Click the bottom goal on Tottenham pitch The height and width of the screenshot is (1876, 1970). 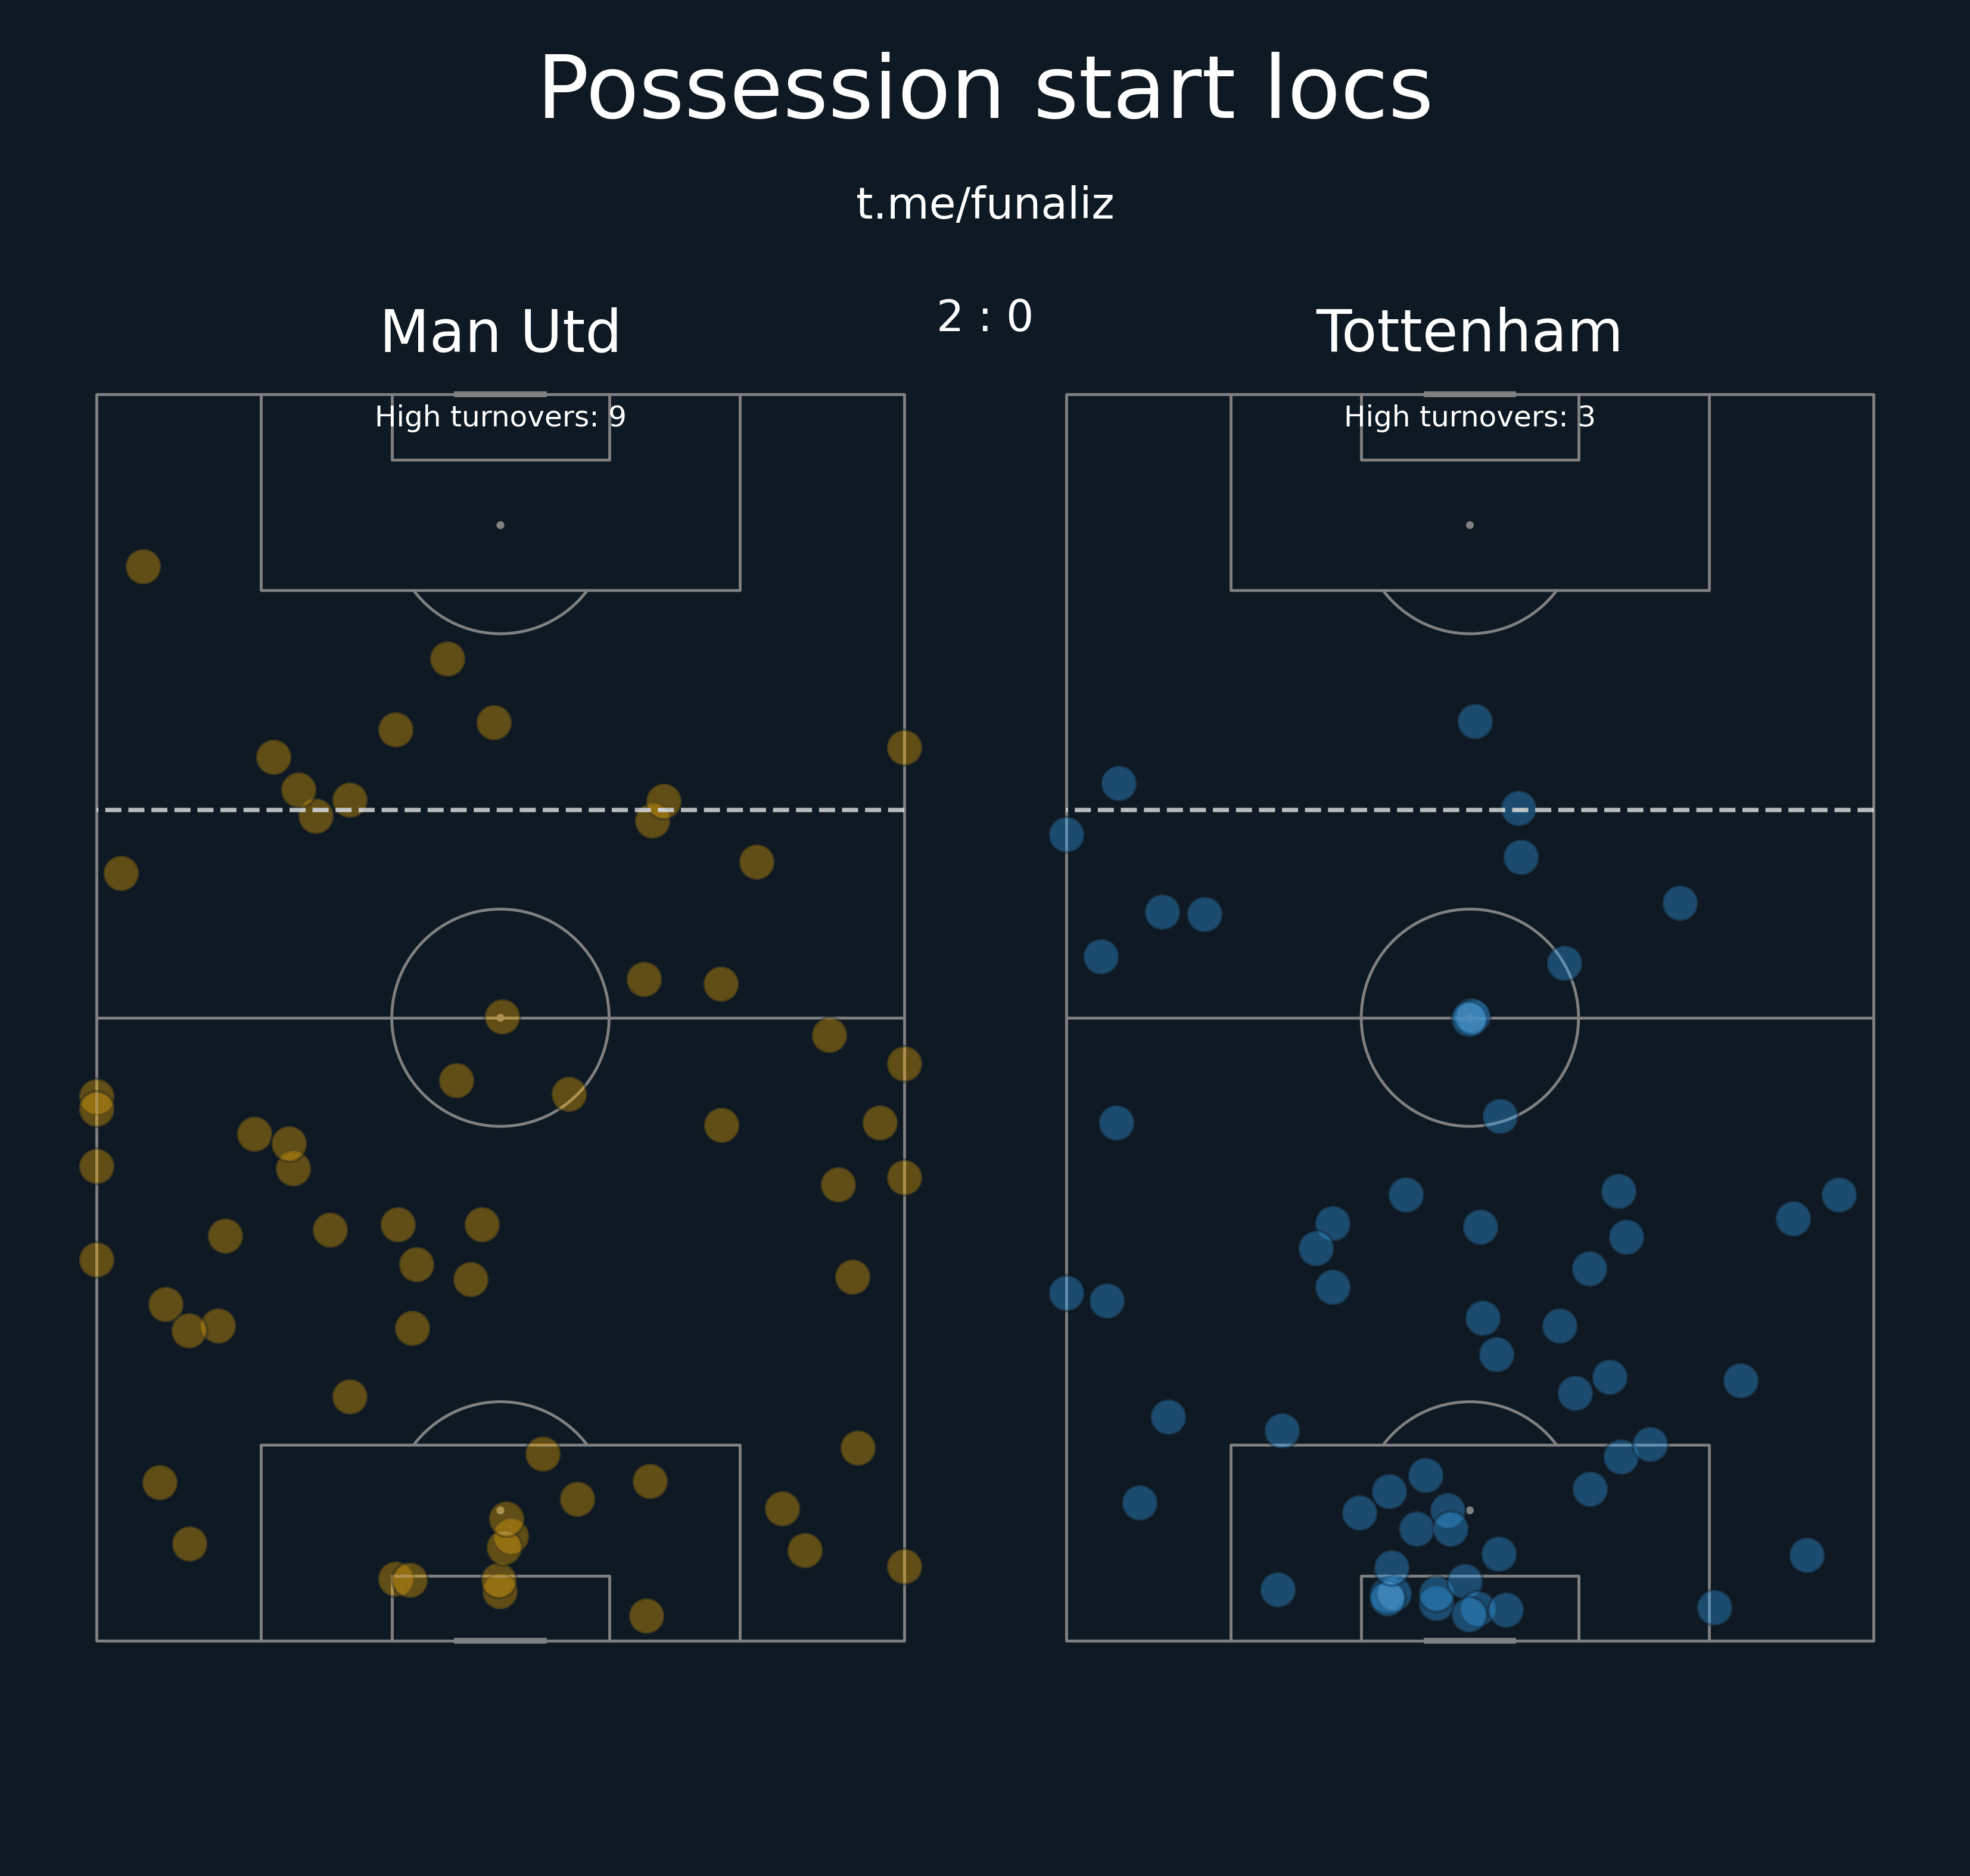1469,1641
